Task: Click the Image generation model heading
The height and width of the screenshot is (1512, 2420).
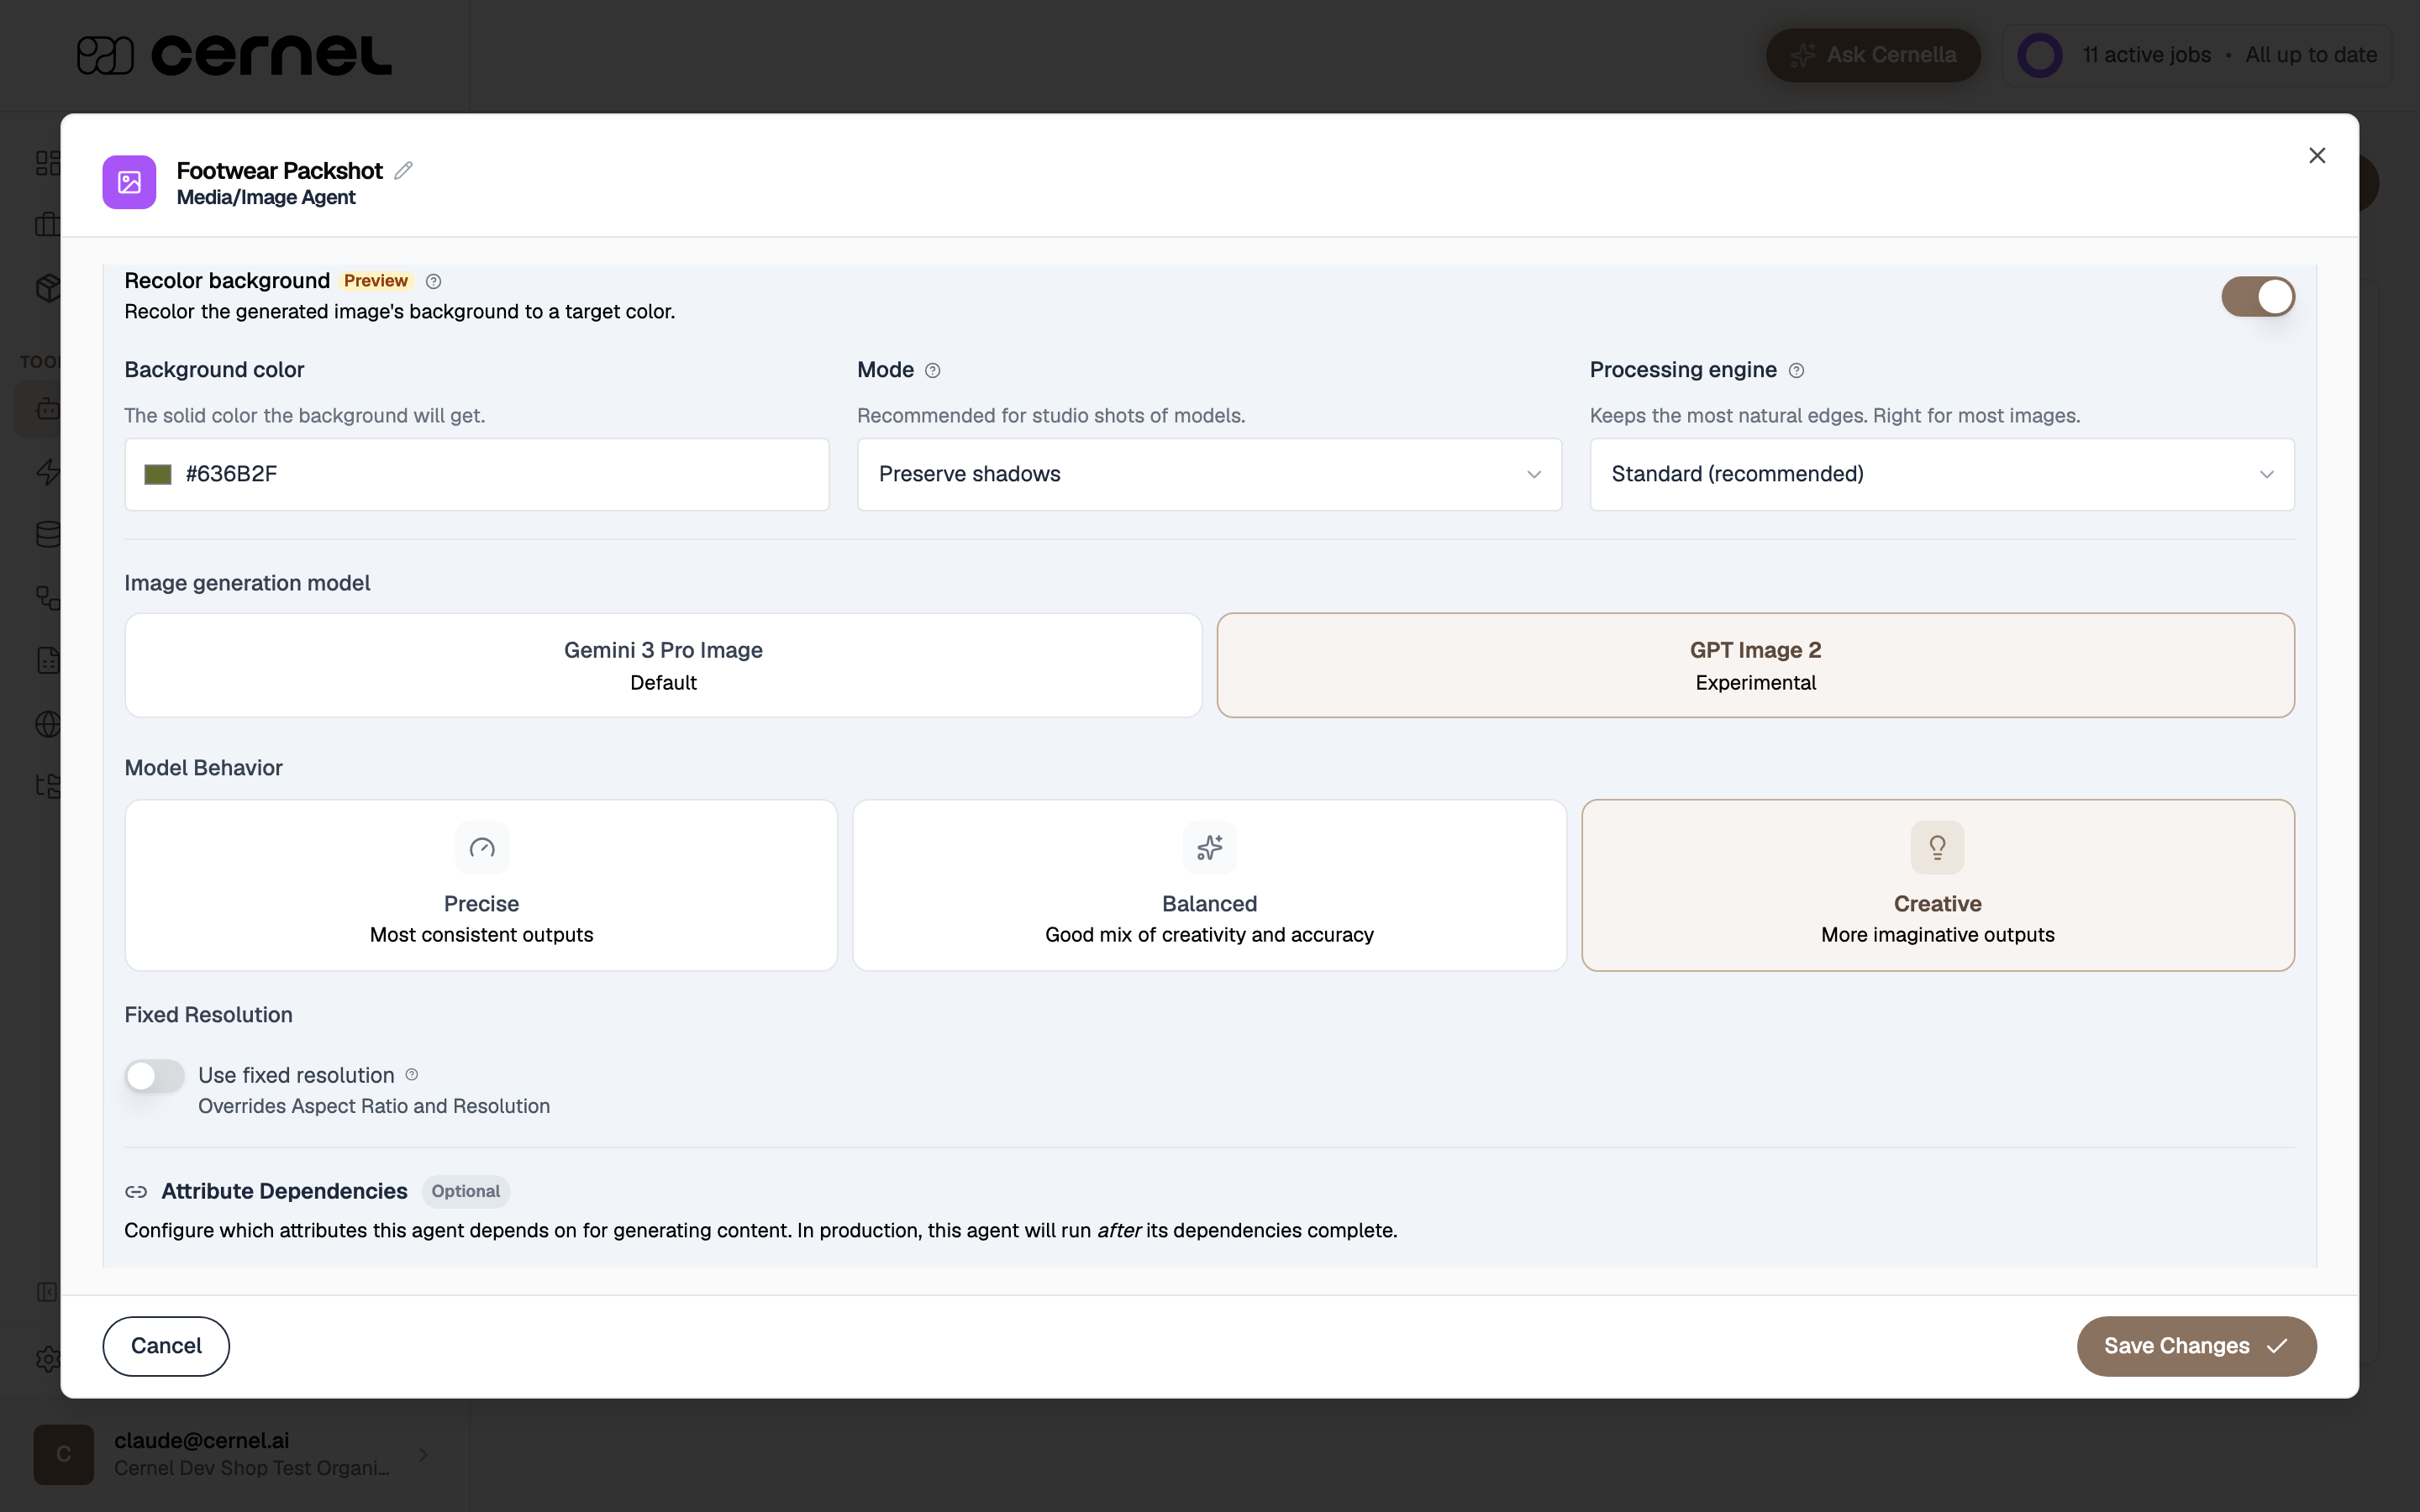Action: (247, 583)
